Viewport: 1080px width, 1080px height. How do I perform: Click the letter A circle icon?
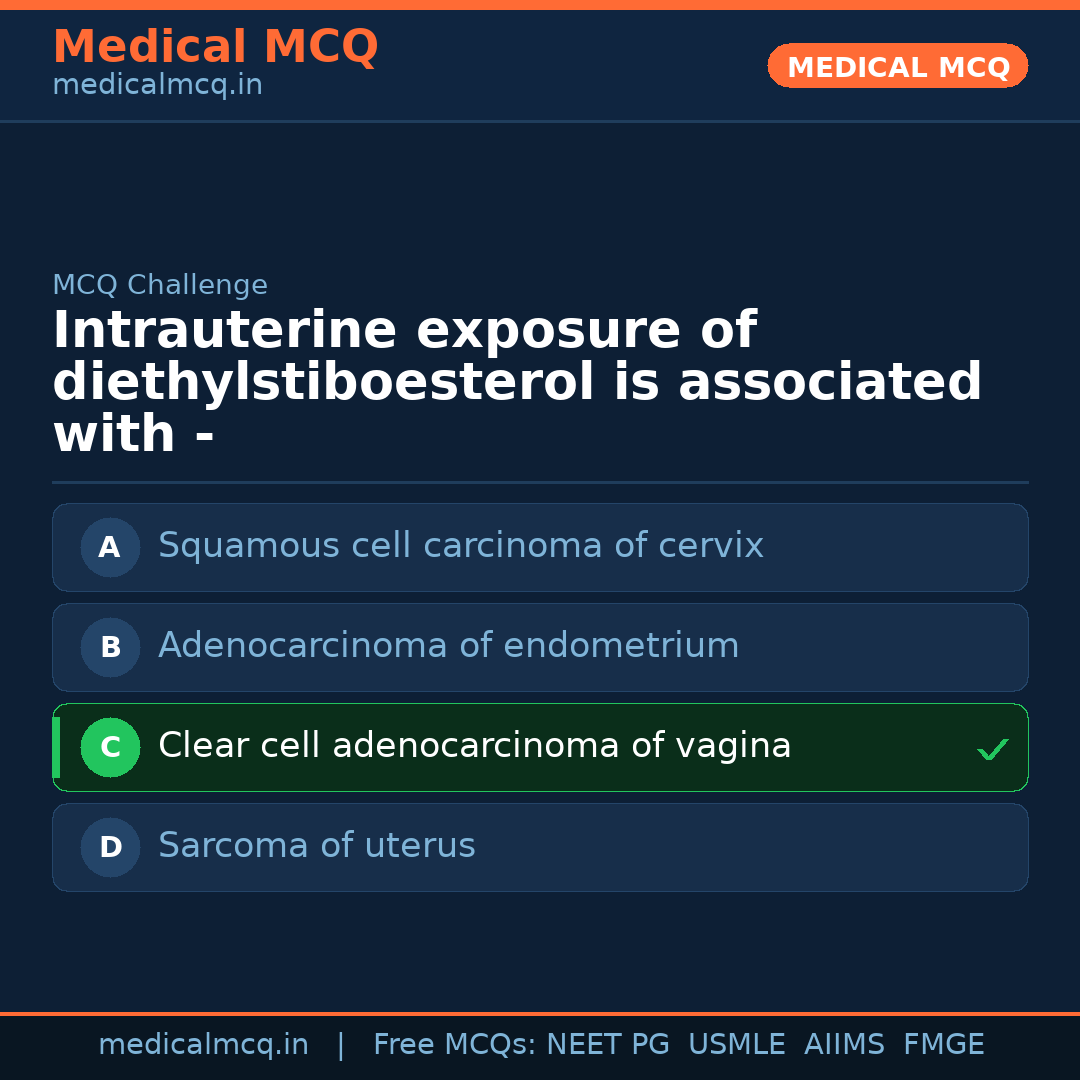click(x=110, y=547)
